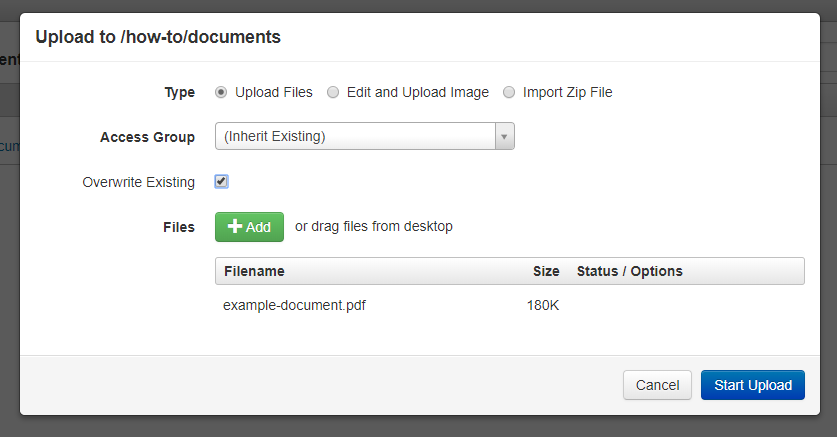837x437 pixels.
Task: Click the 180K file size value
Action: 543,305
